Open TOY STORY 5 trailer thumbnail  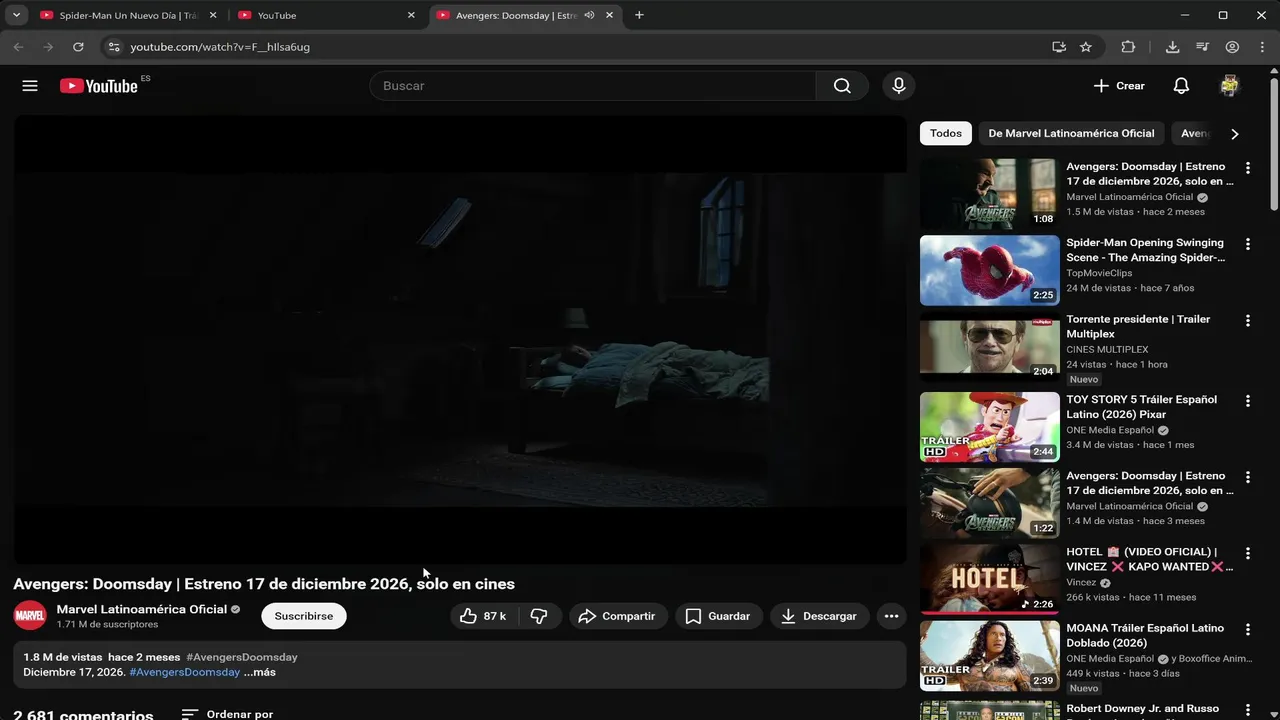tap(989, 427)
